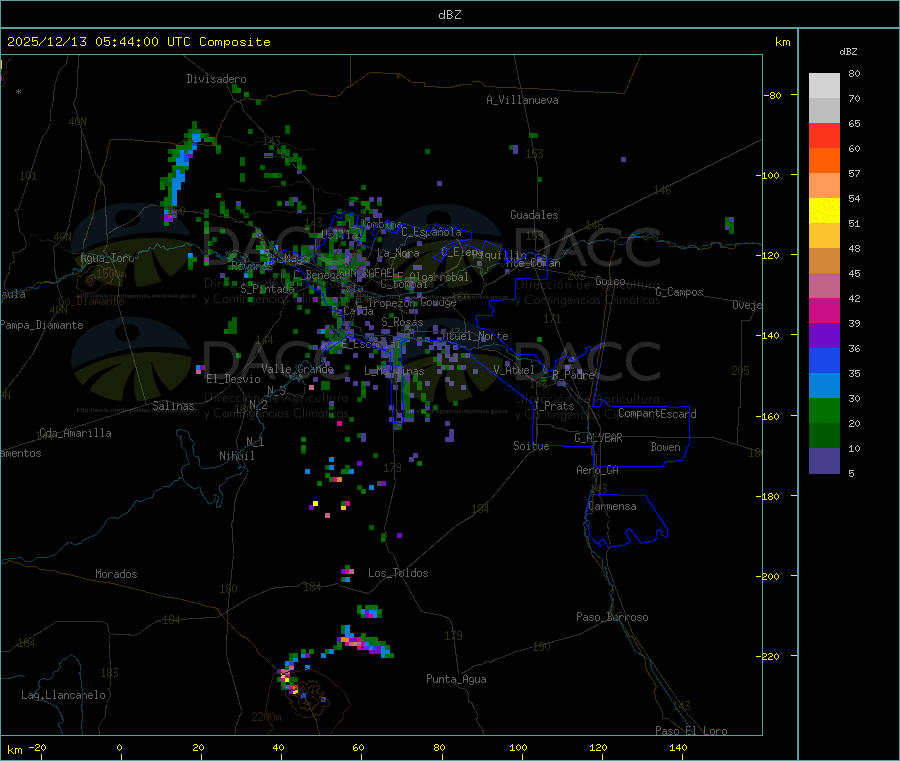Click the 2025/12/13 05:44:00 UTC Composite timestamp

[x=138, y=42]
